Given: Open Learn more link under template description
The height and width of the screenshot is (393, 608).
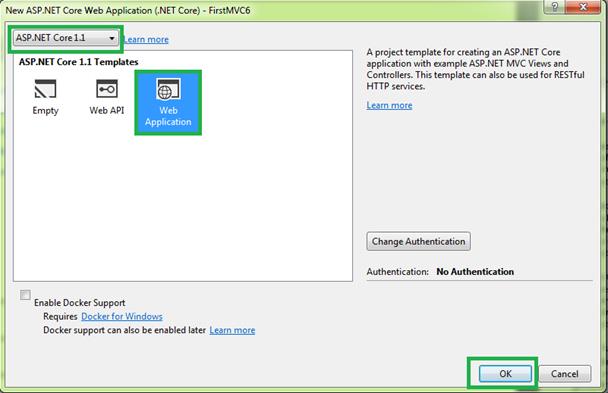Looking at the screenshot, I should [389, 105].
